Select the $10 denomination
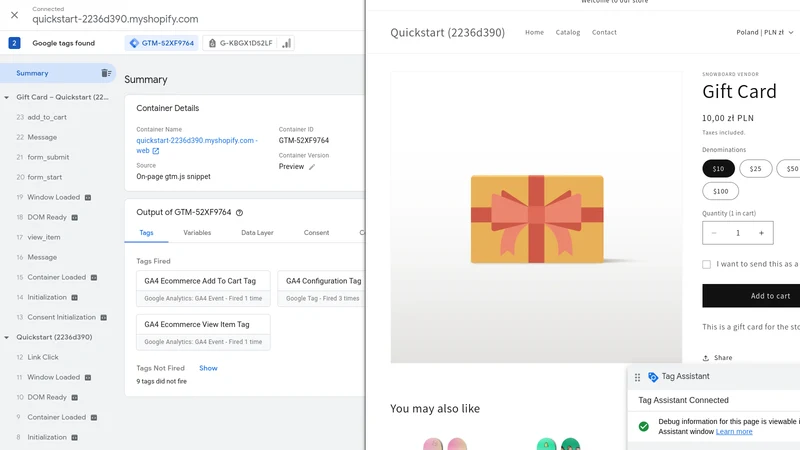This screenshot has width=800, height=450. (x=718, y=168)
